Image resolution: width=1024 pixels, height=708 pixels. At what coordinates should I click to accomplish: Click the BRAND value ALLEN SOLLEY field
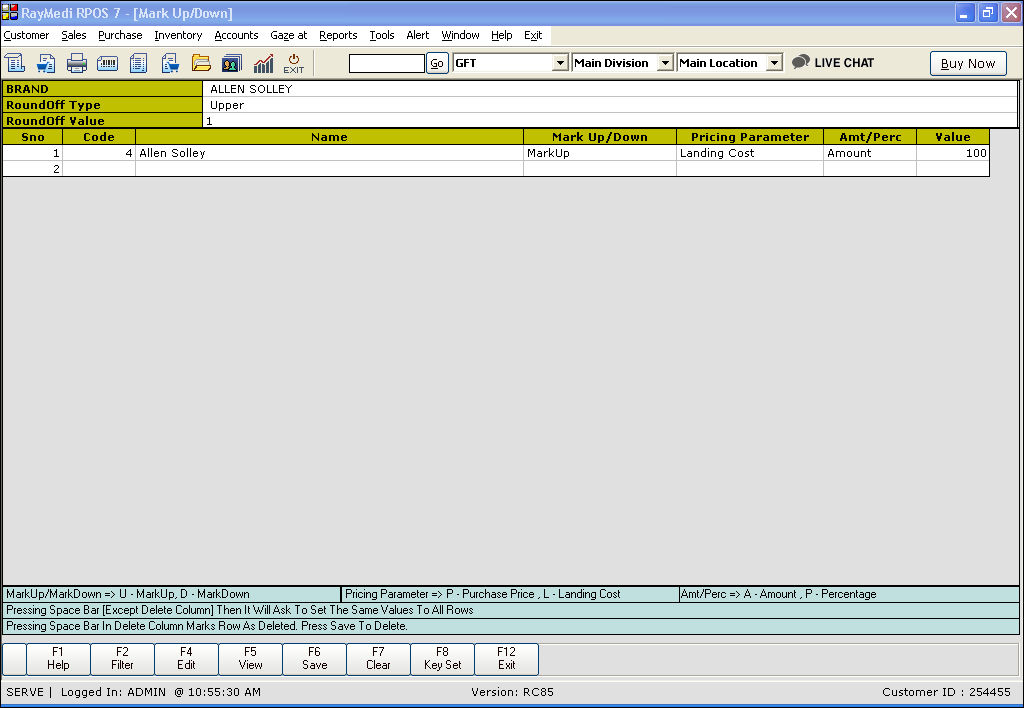[x=610, y=89]
